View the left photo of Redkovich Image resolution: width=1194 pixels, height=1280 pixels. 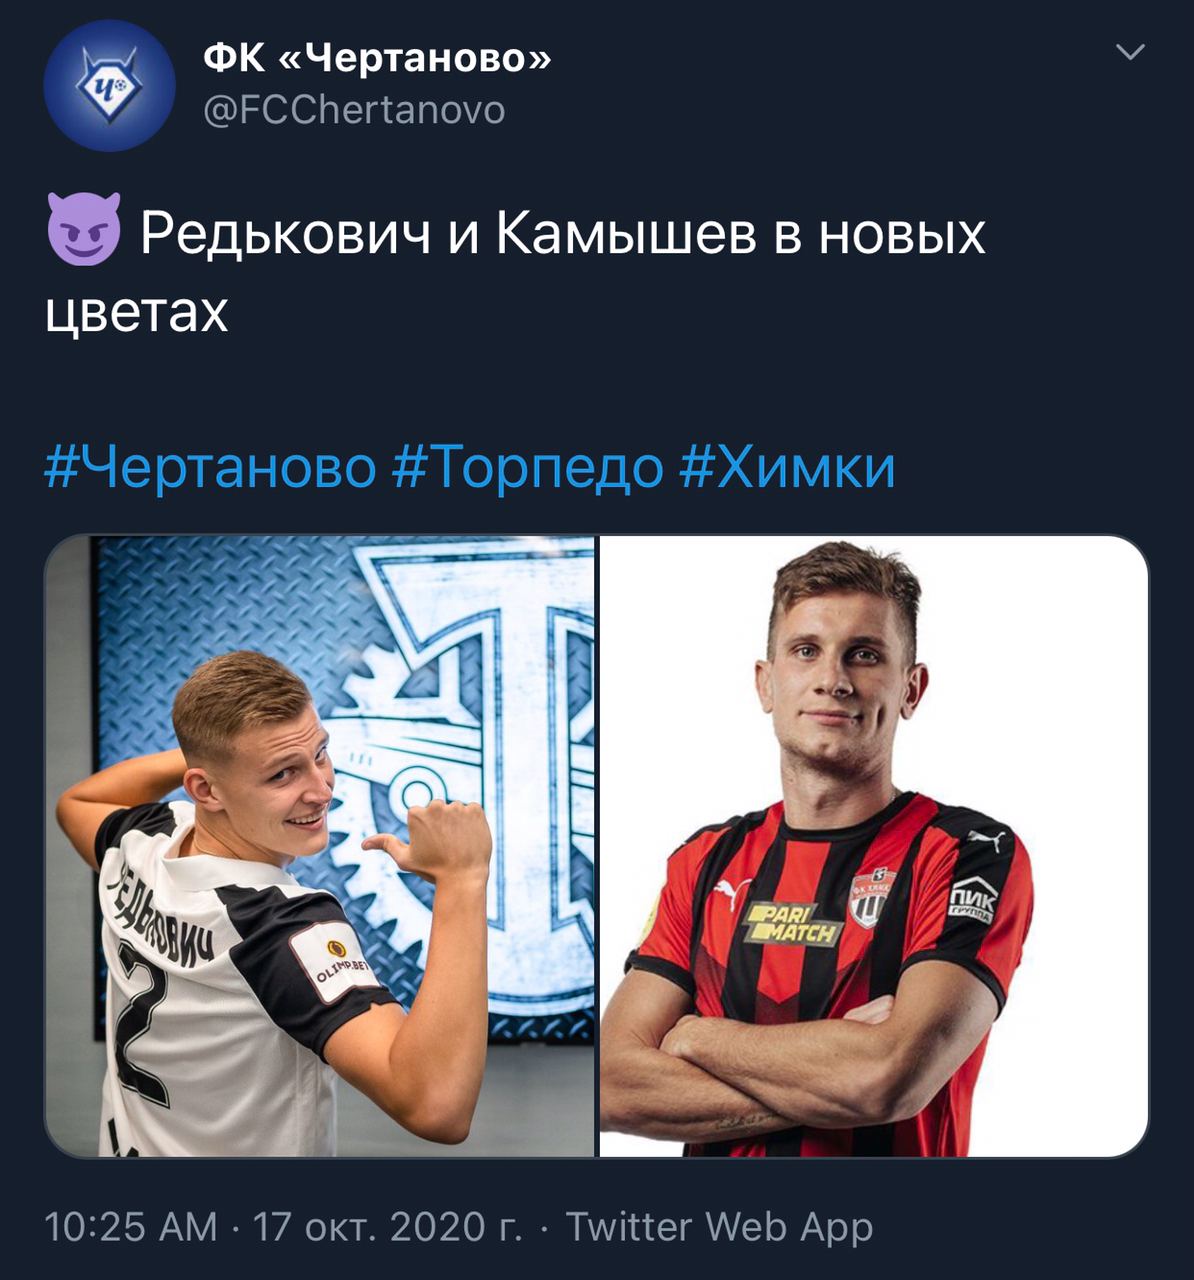pos(320,846)
